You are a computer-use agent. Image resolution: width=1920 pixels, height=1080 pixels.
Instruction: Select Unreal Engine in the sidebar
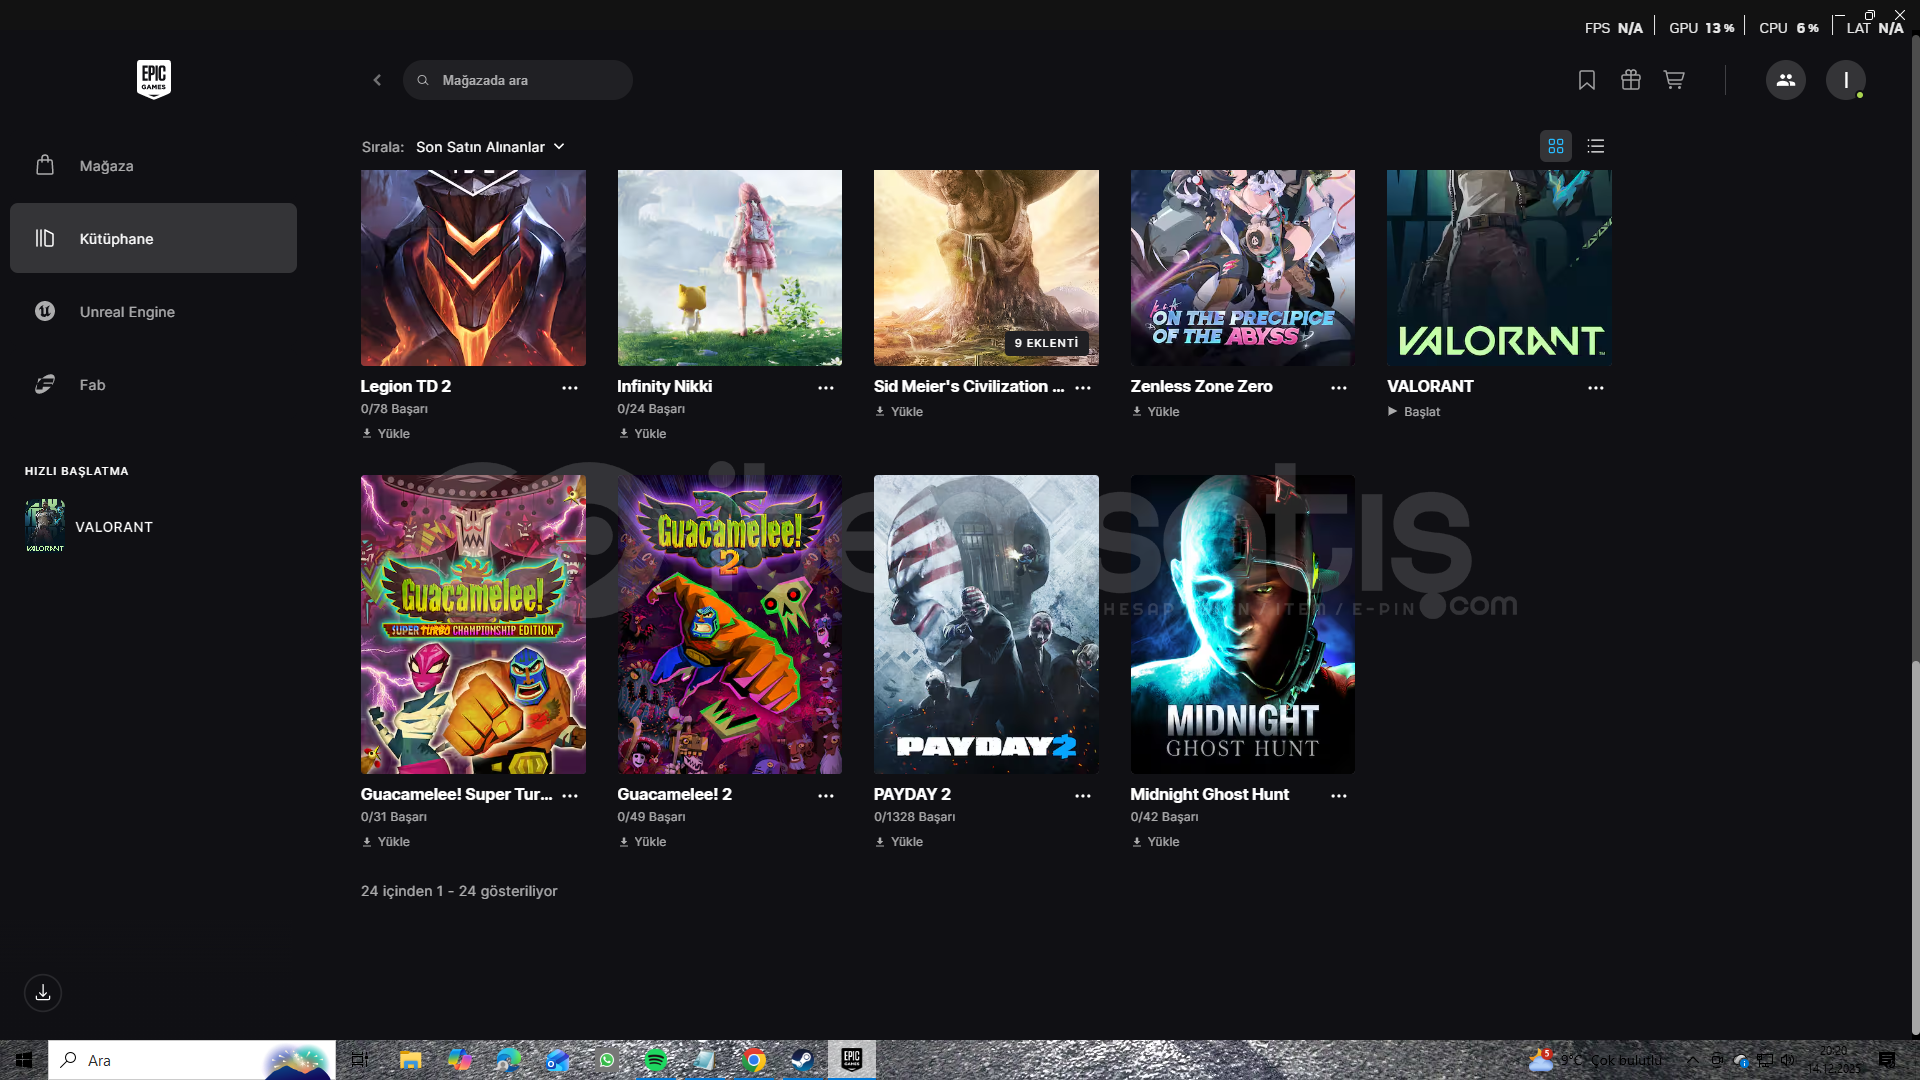pos(127,312)
